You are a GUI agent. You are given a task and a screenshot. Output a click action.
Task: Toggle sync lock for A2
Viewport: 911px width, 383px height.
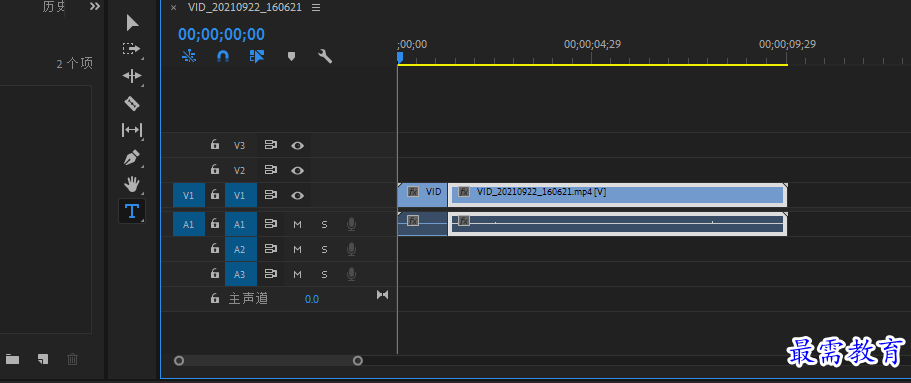pyautogui.click(x=270, y=249)
